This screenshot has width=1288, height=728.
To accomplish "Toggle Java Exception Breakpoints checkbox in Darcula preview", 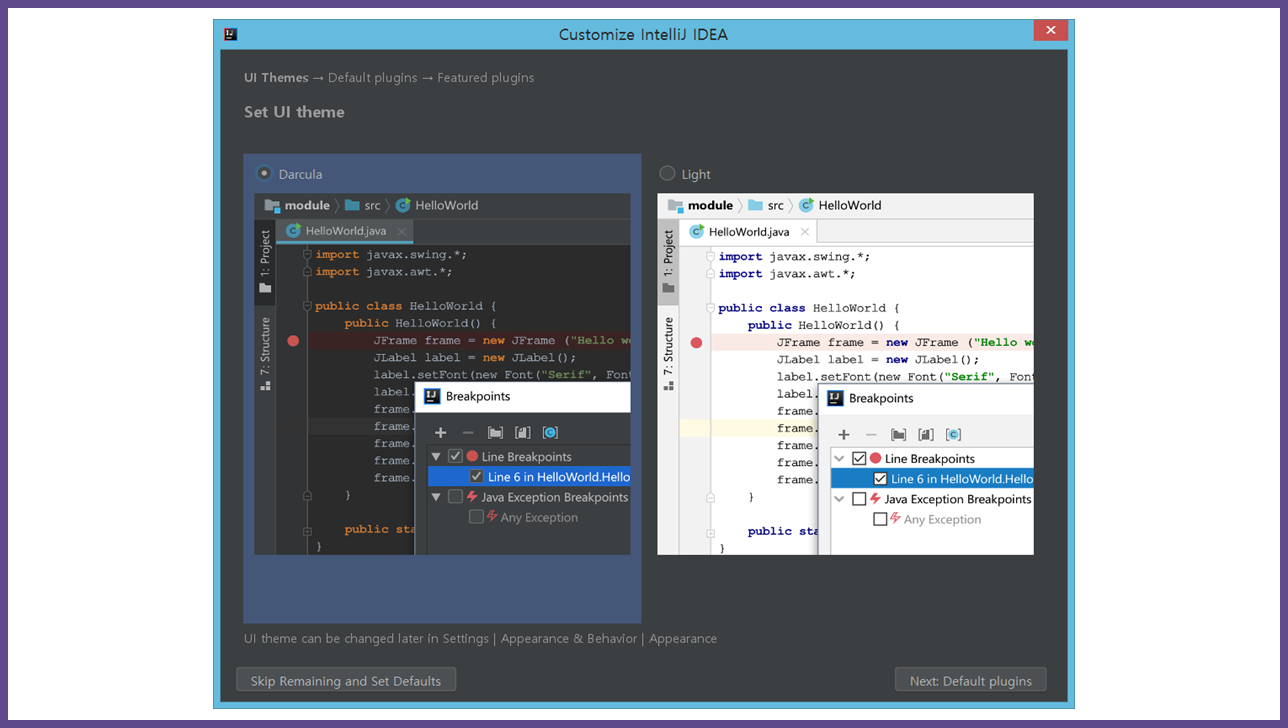I will 455,497.
